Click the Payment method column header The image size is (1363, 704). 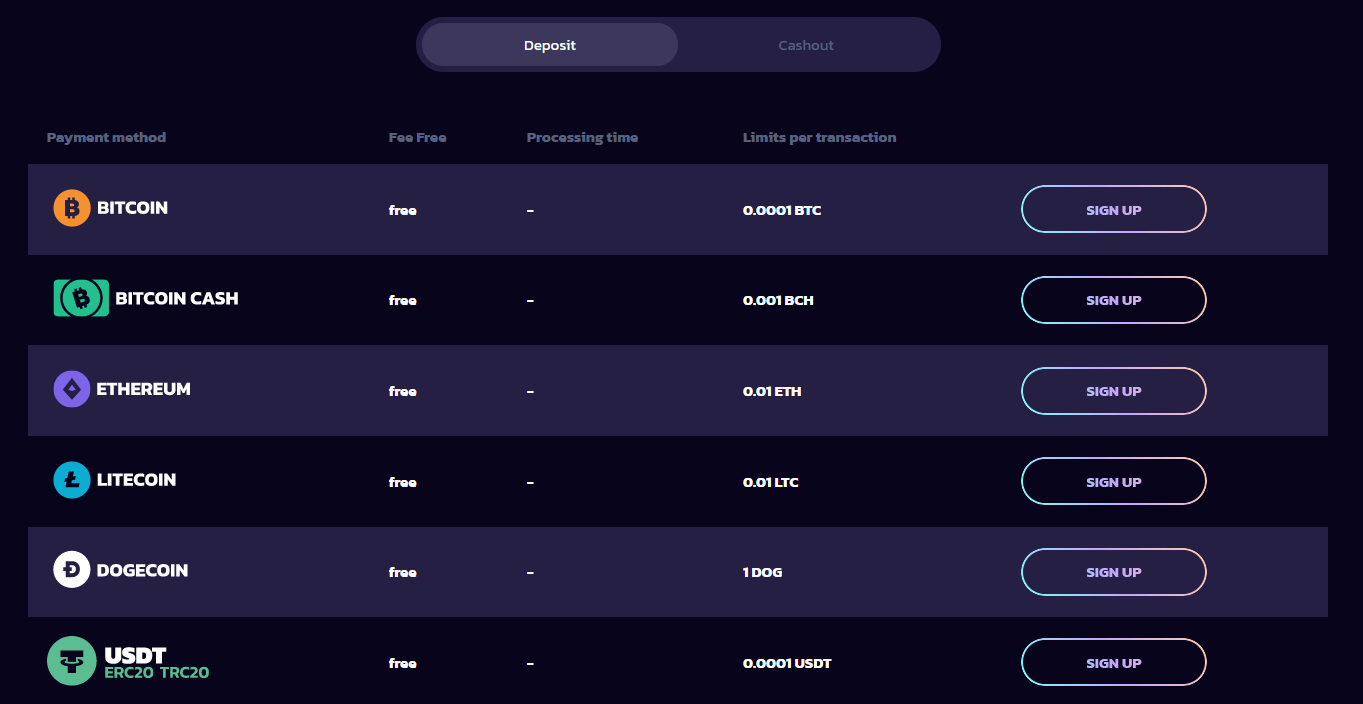coord(106,137)
